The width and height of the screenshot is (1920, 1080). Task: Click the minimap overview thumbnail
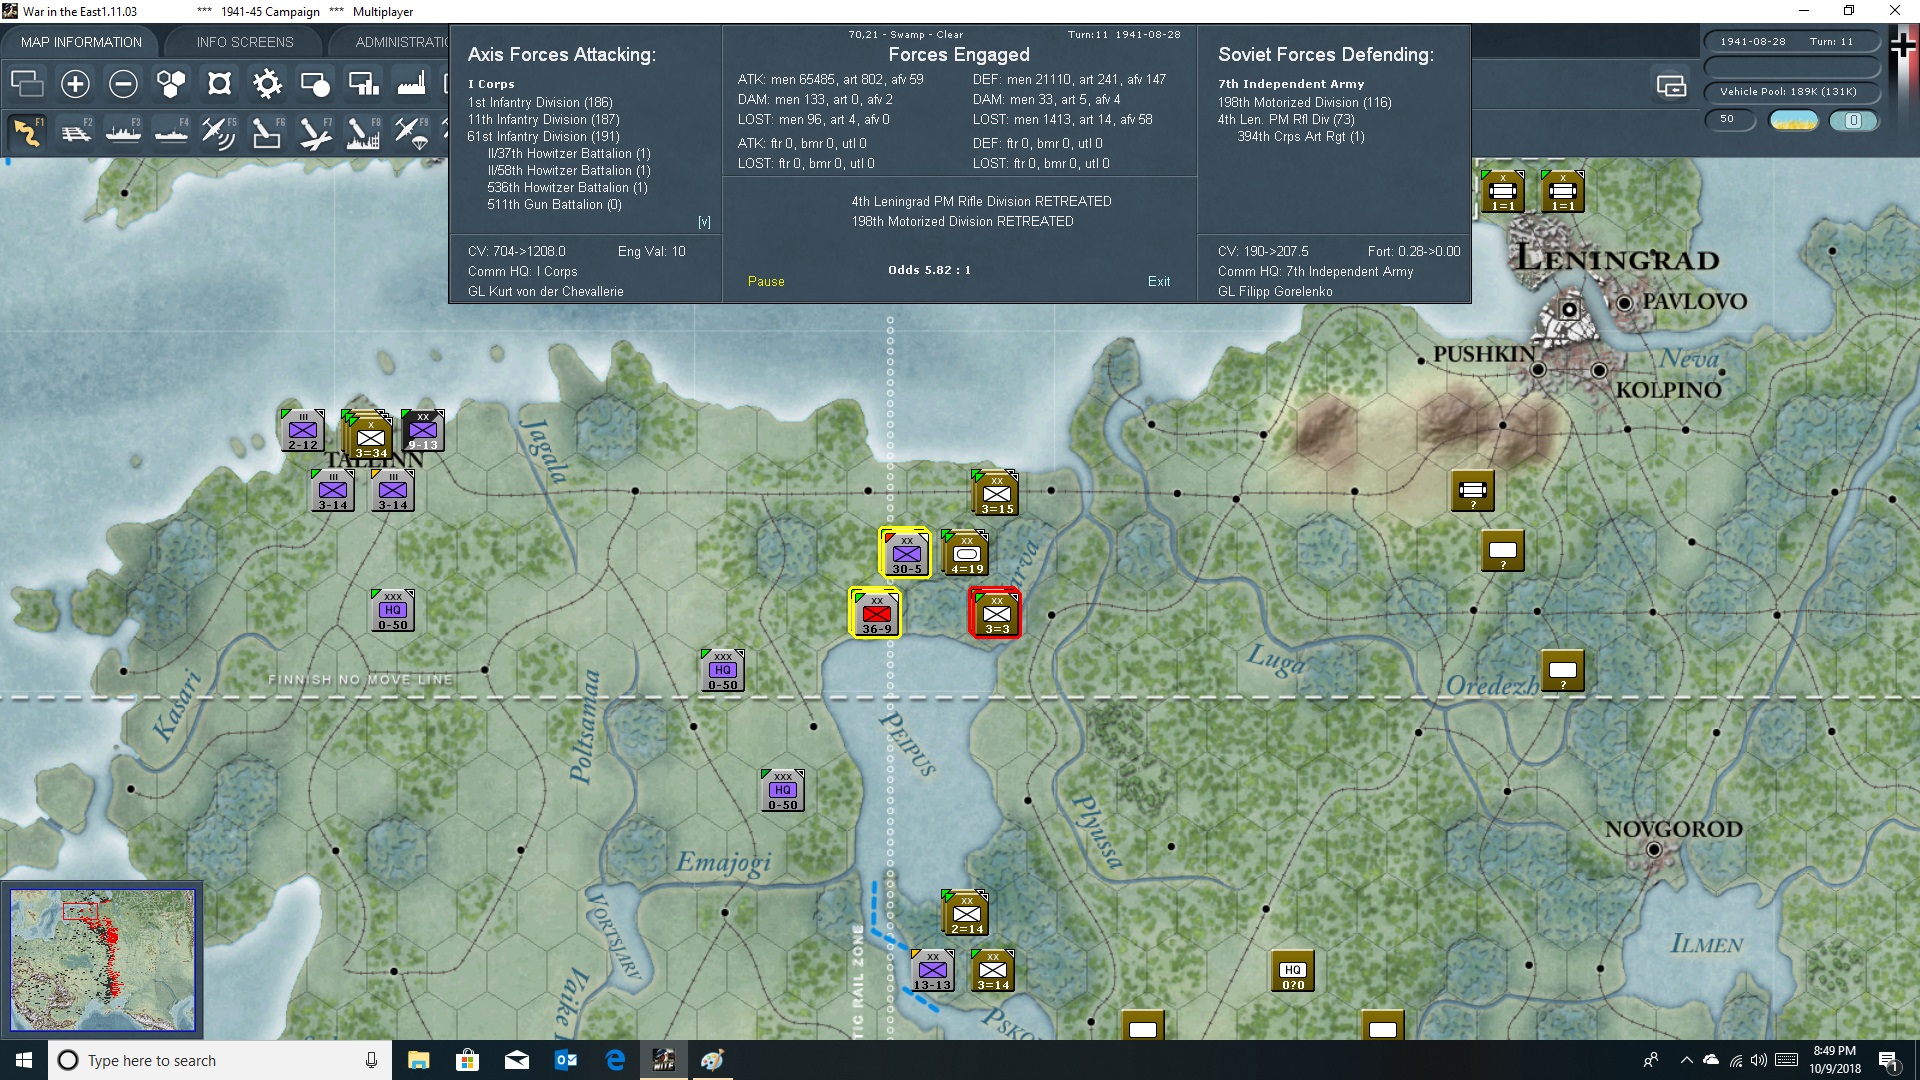[102, 960]
